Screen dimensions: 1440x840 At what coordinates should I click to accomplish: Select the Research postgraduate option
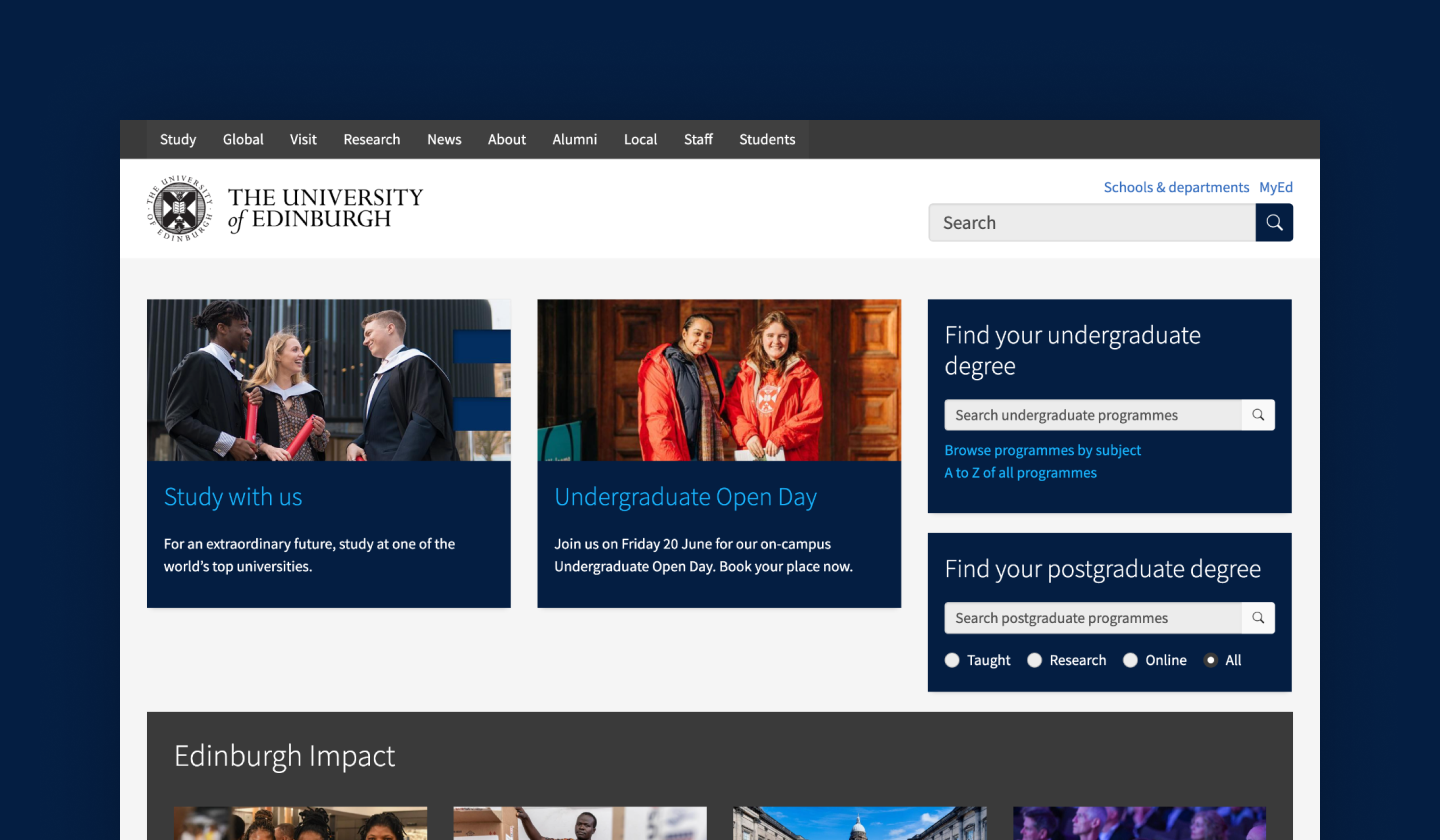point(1034,660)
